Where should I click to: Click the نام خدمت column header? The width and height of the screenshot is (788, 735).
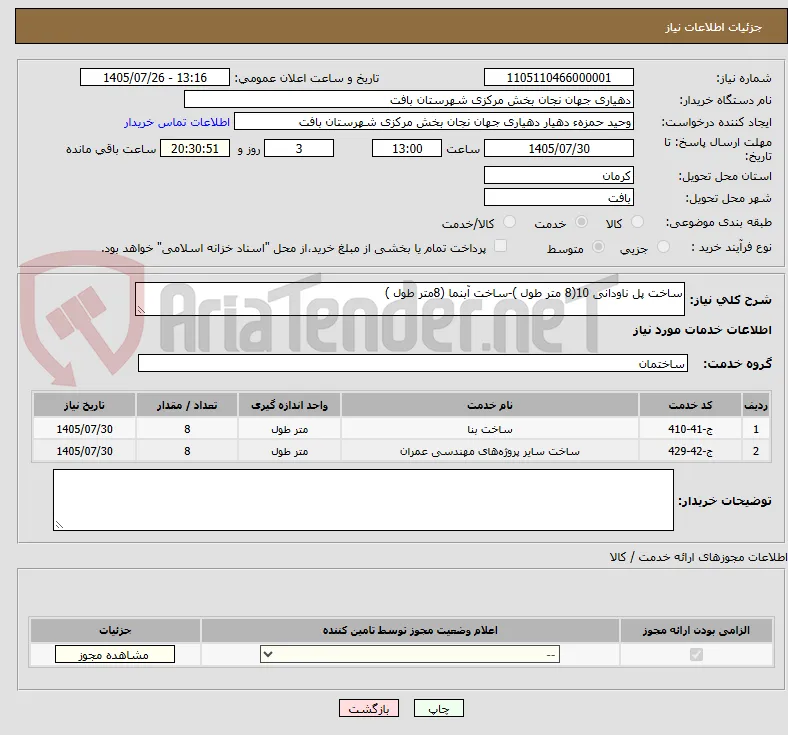(x=489, y=405)
